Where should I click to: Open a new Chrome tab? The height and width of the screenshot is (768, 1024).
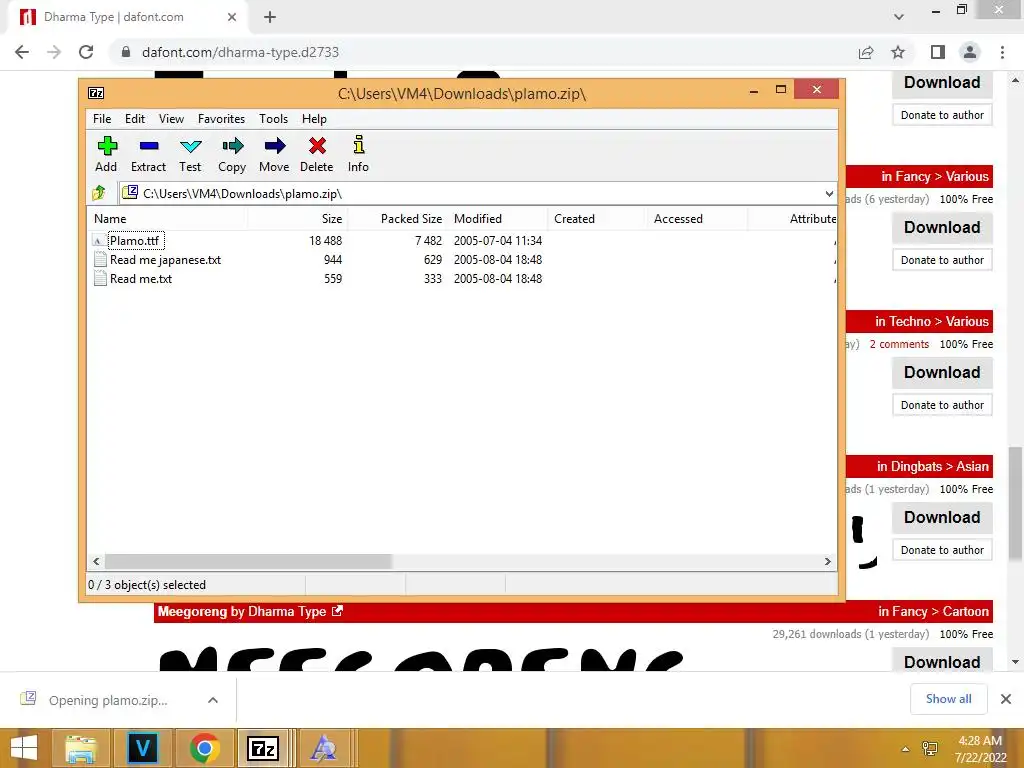click(x=270, y=17)
